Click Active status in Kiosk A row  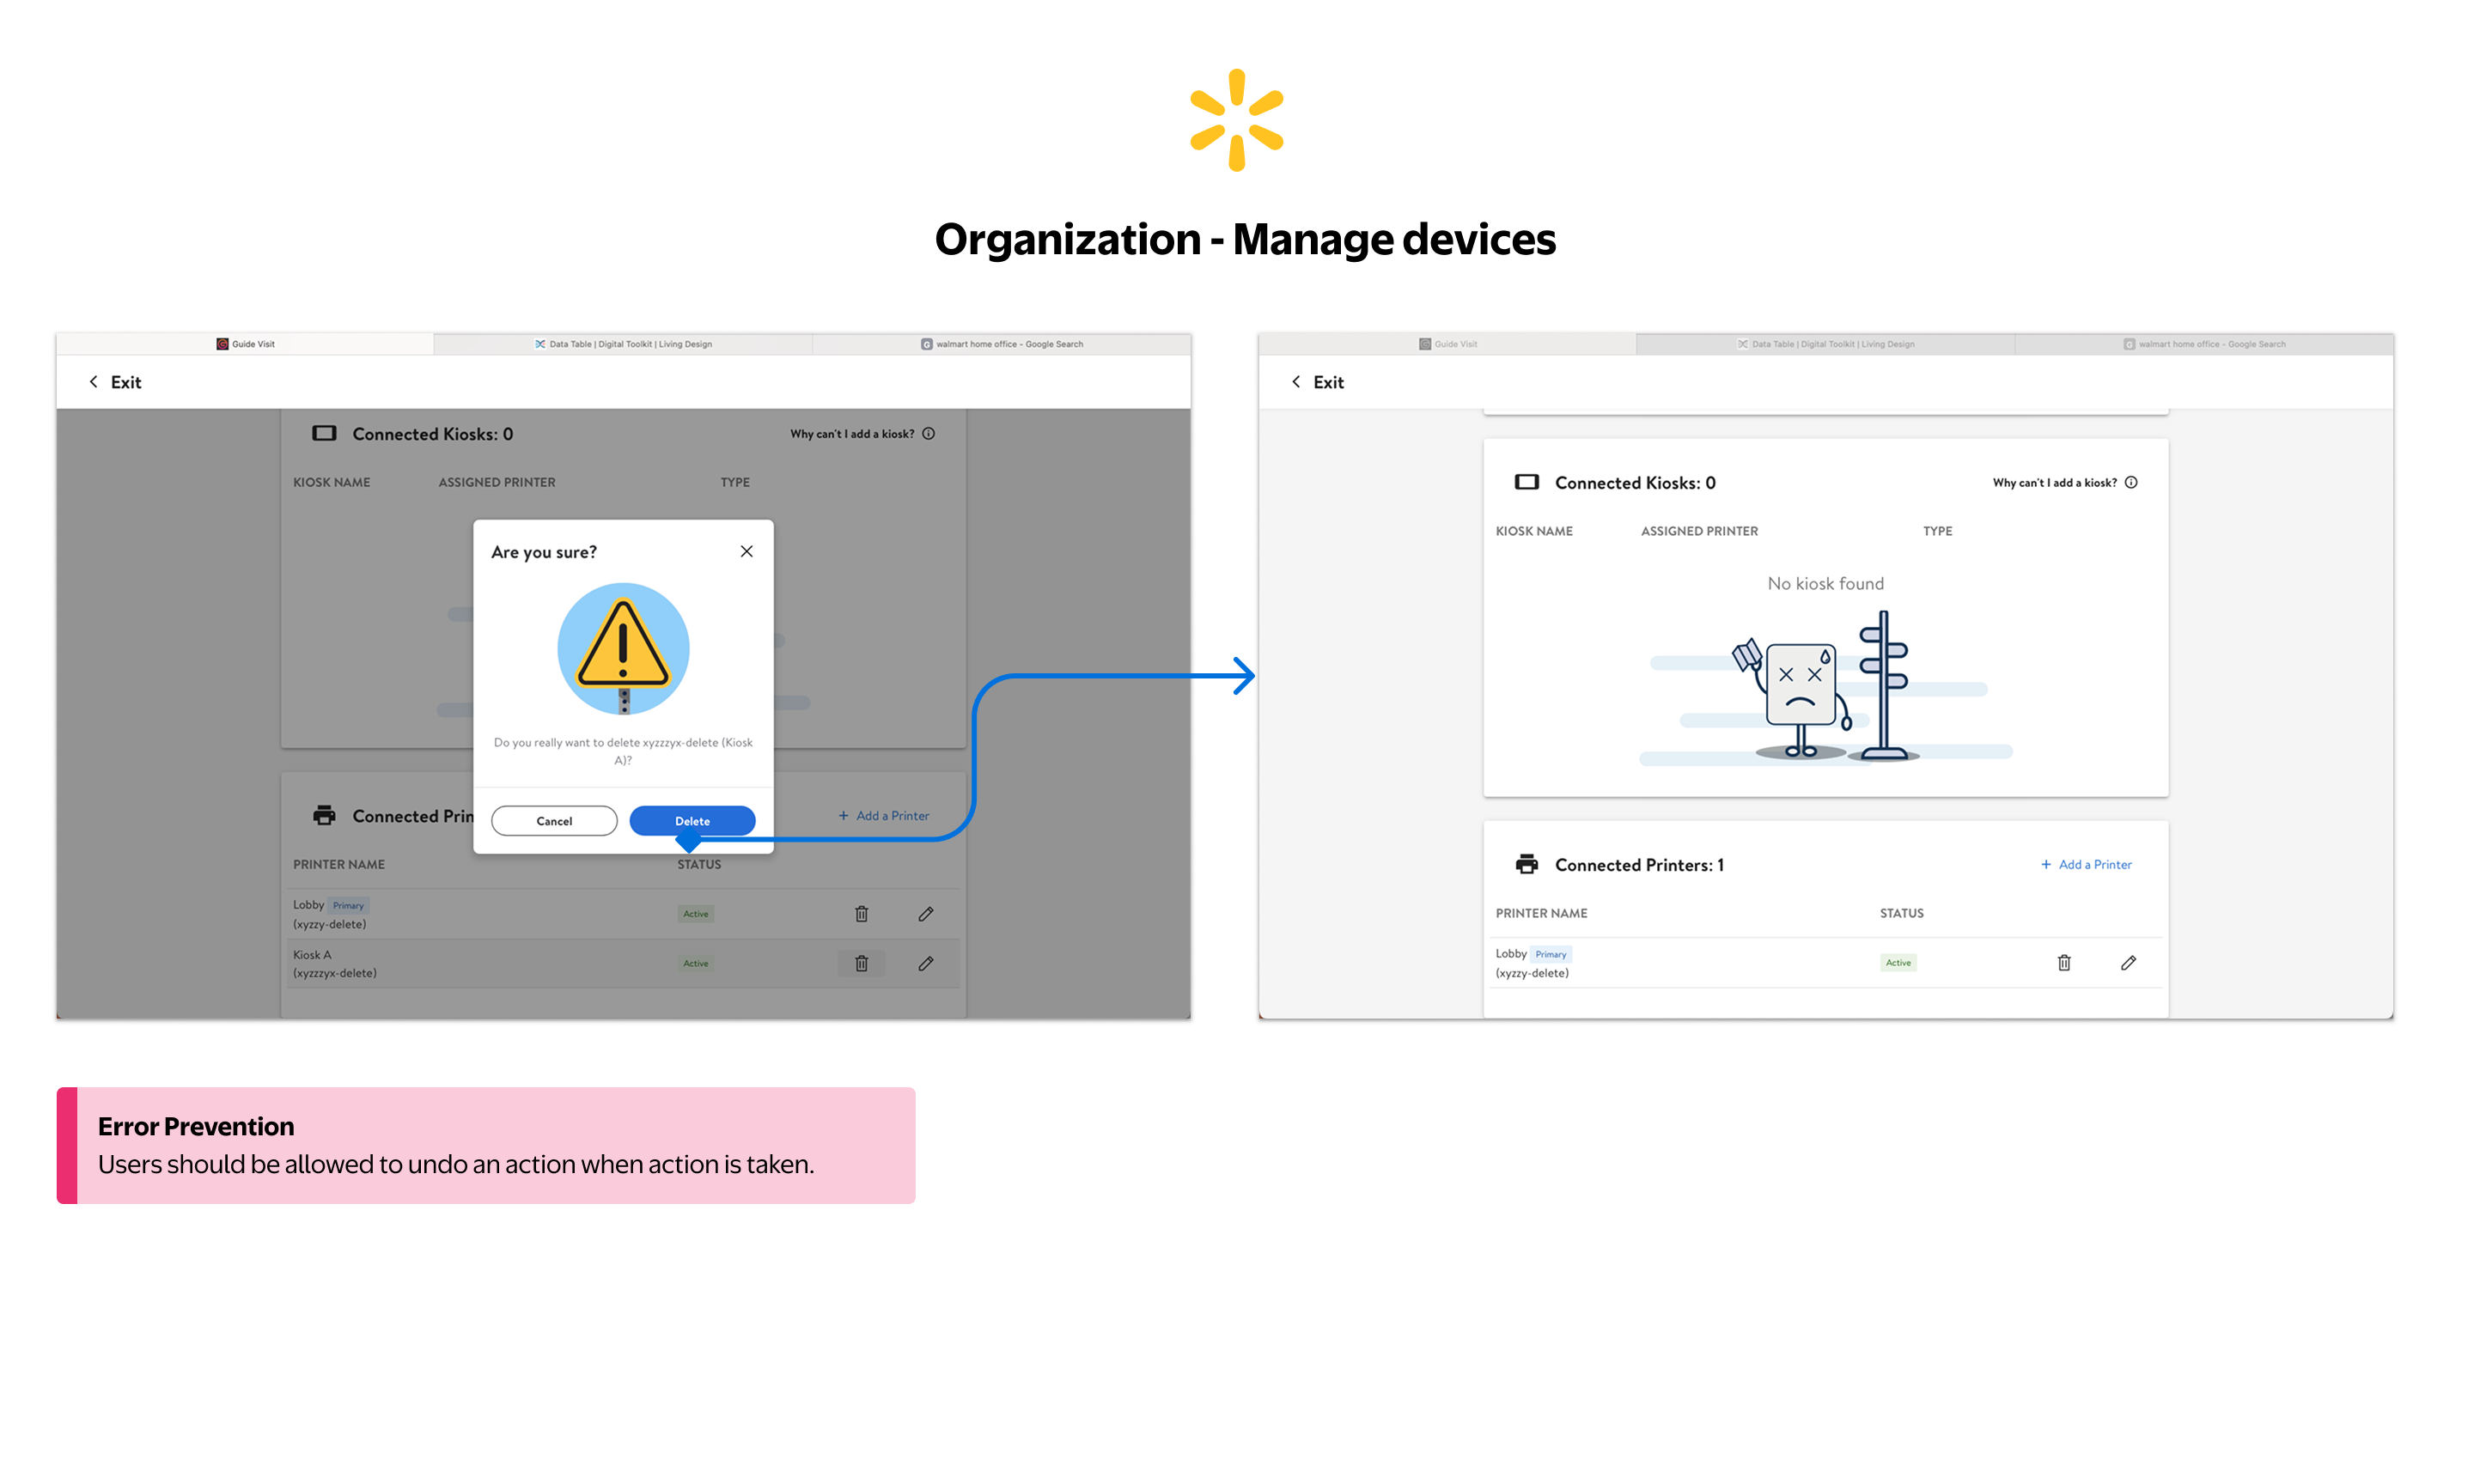pyautogui.click(x=696, y=963)
